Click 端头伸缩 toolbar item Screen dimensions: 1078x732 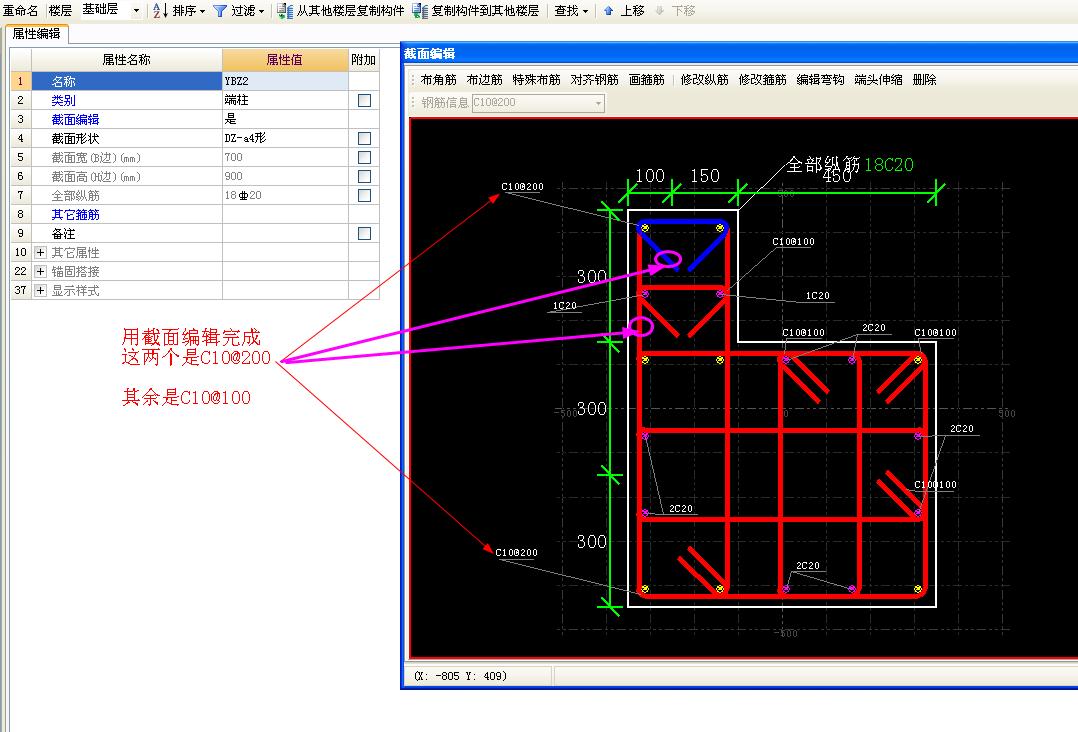(879, 80)
